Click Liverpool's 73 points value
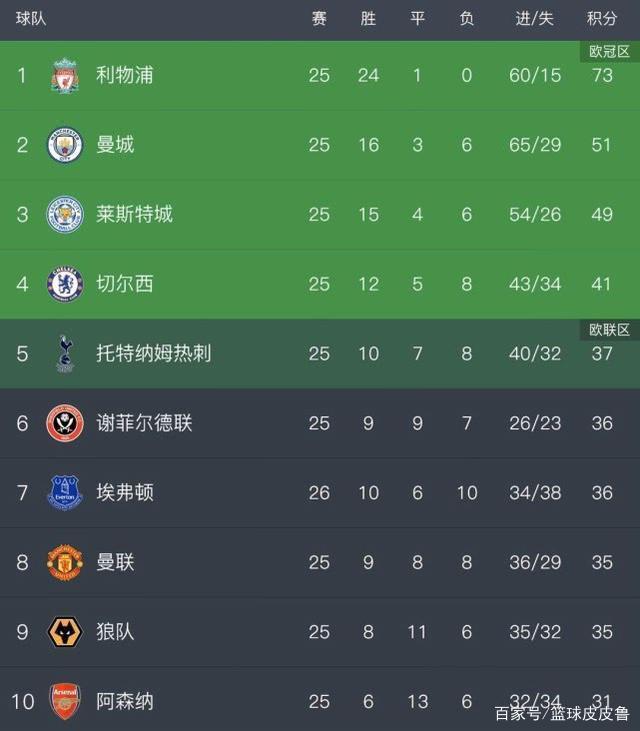The height and width of the screenshot is (731, 640). point(602,76)
